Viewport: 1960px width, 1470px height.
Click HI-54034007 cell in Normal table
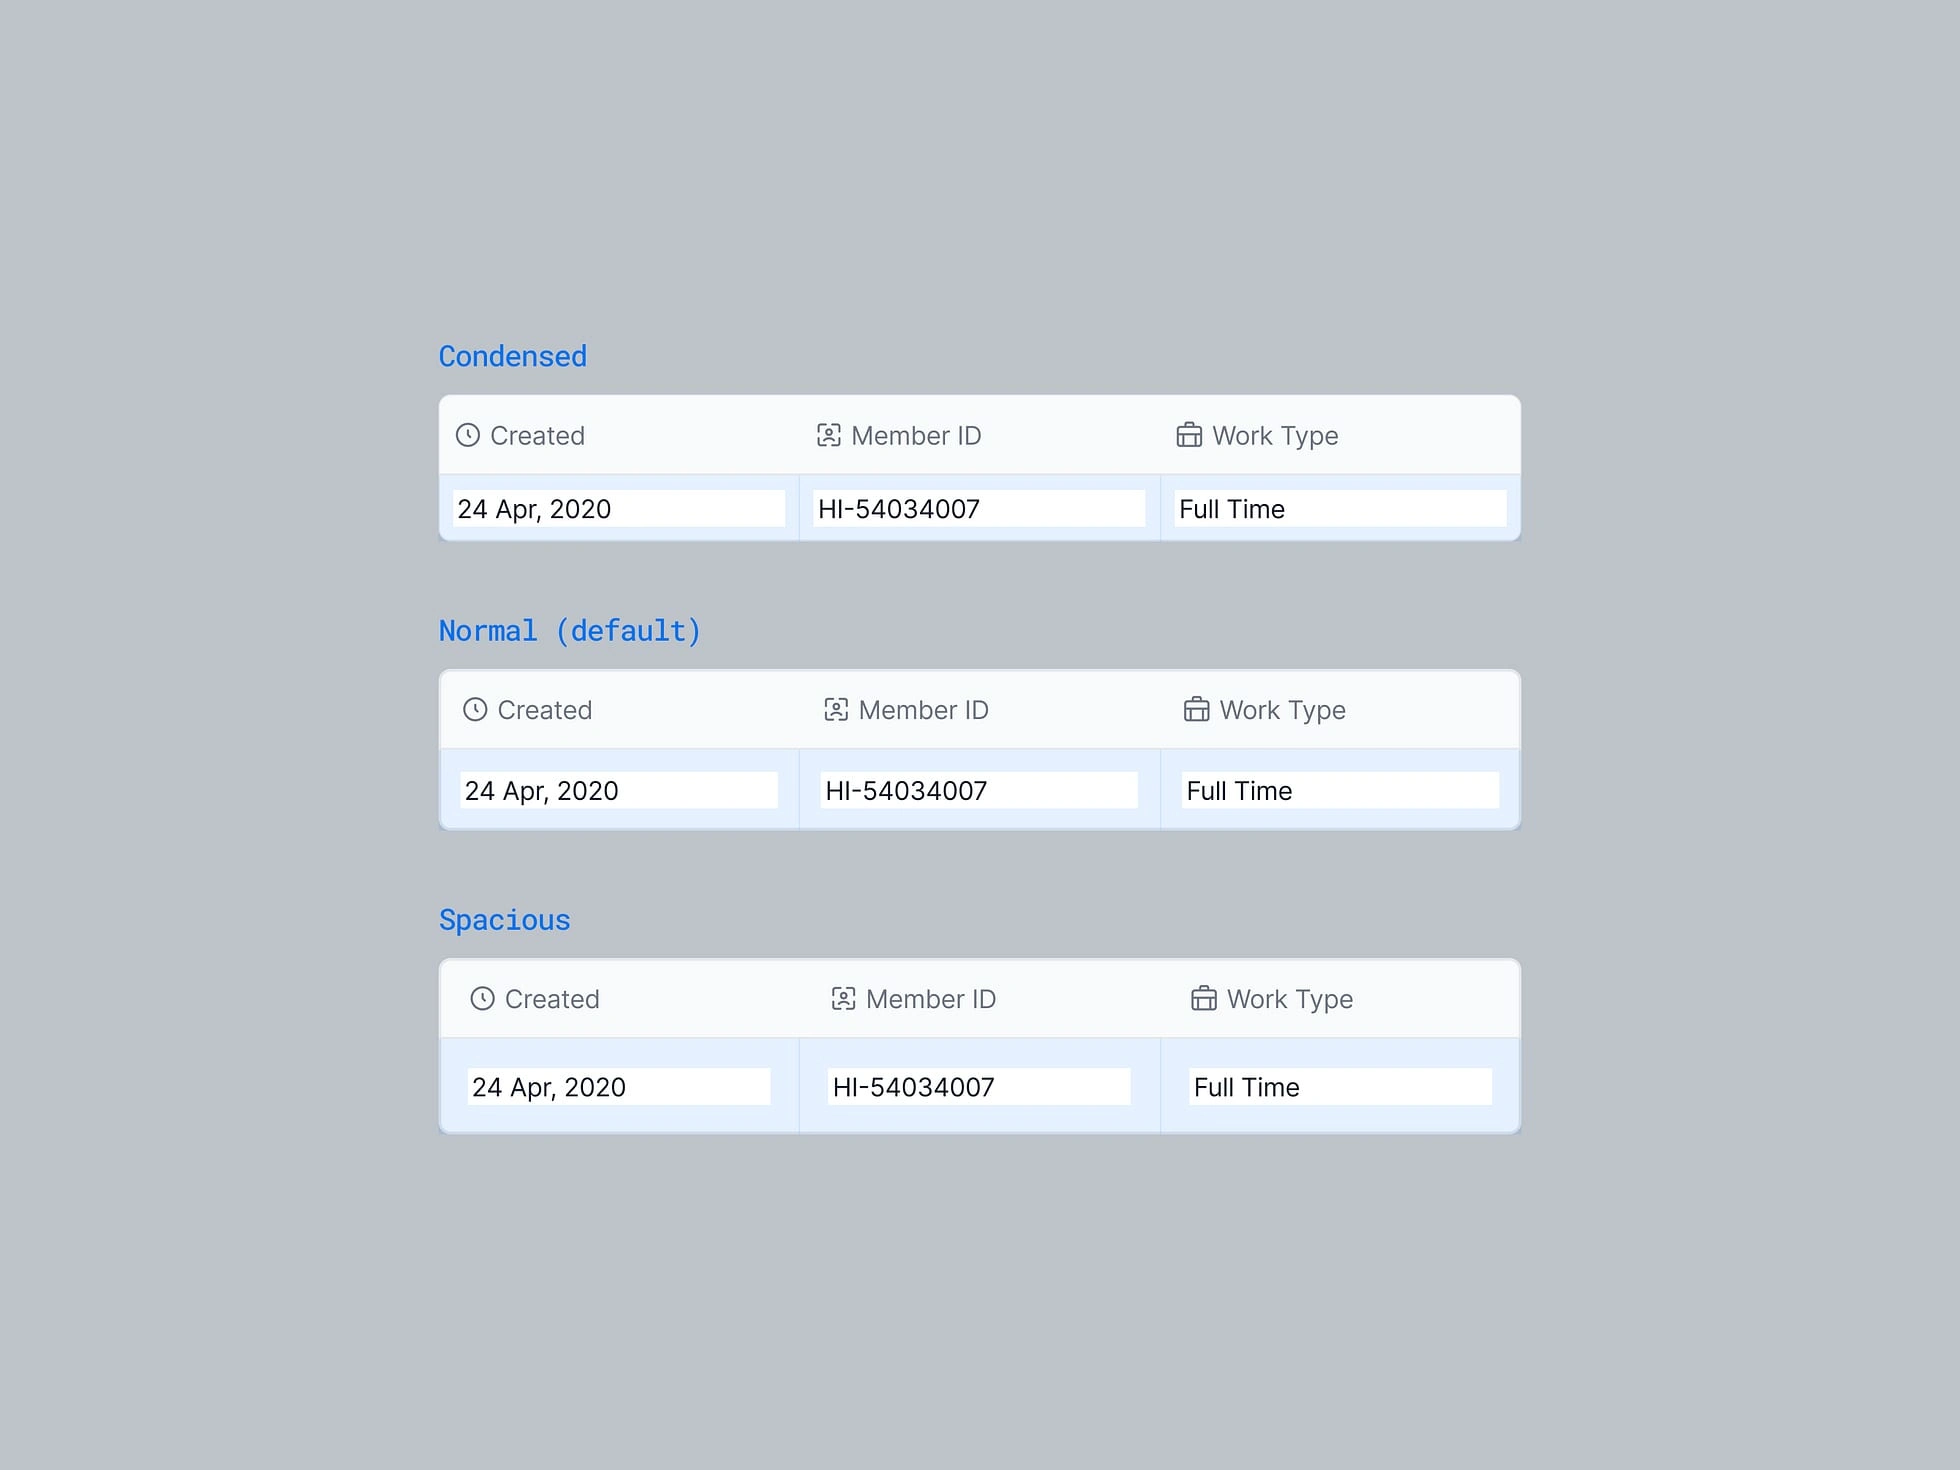tap(979, 790)
